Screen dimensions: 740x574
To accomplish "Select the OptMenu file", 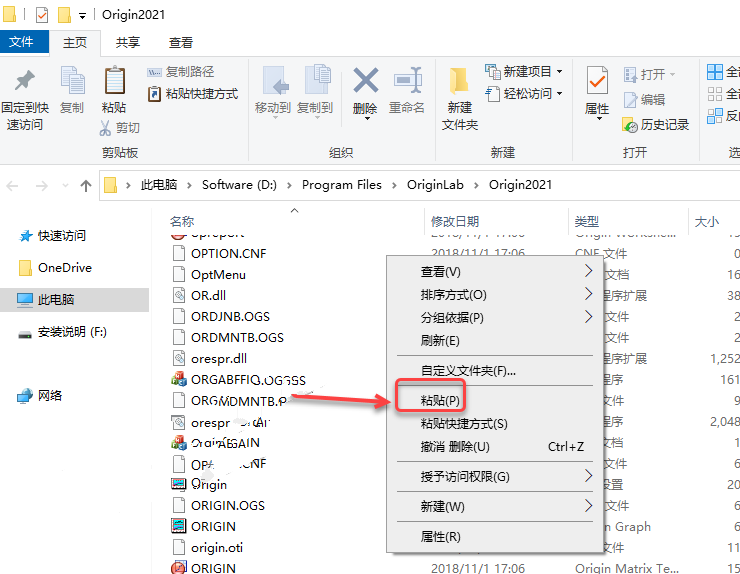I will tap(209, 275).
